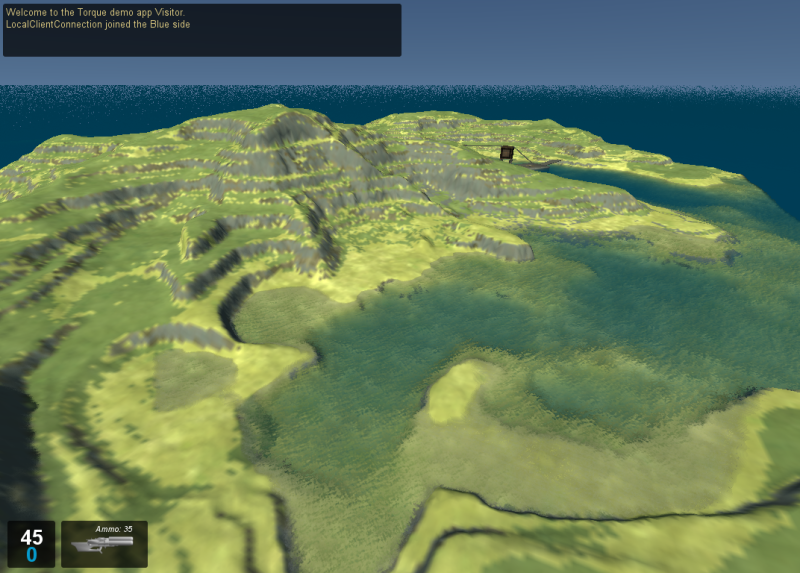Click 'LocalClientConnection joined the Blue side' line
Image resolution: width=800 pixels, height=573 pixels.
pos(98,24)
